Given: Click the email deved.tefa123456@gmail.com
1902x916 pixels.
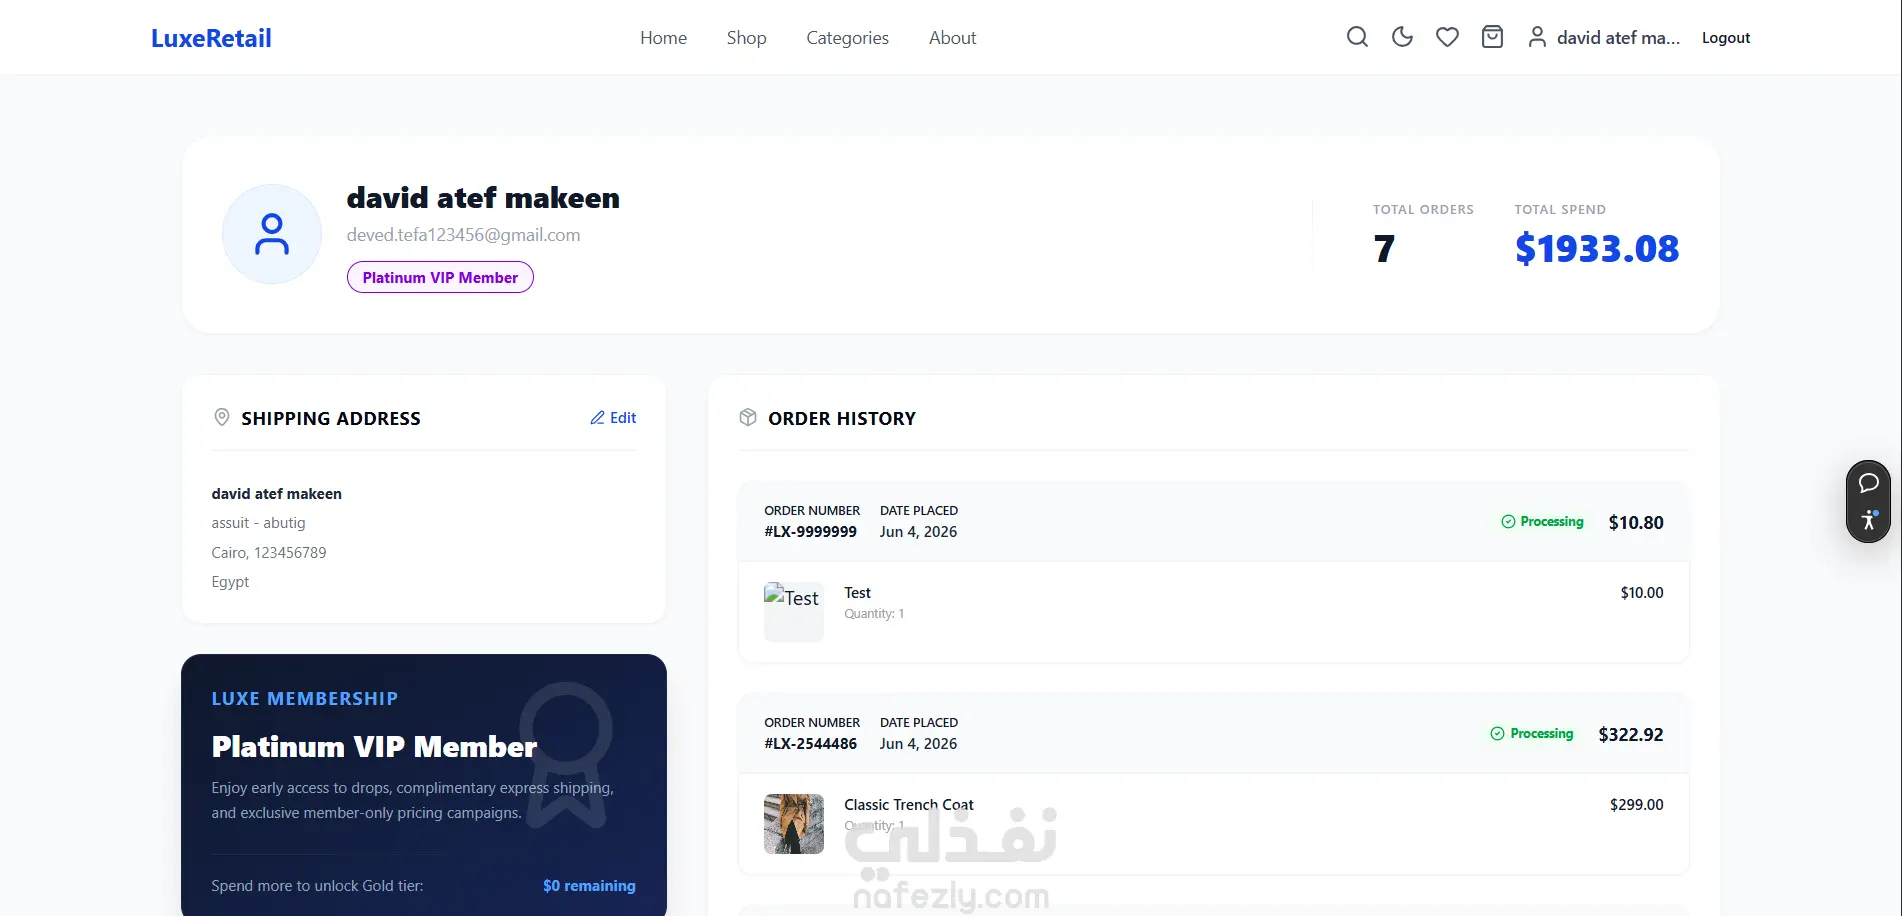Looking at the screenshot, I should pyautogui.click(x=463, y=235).
